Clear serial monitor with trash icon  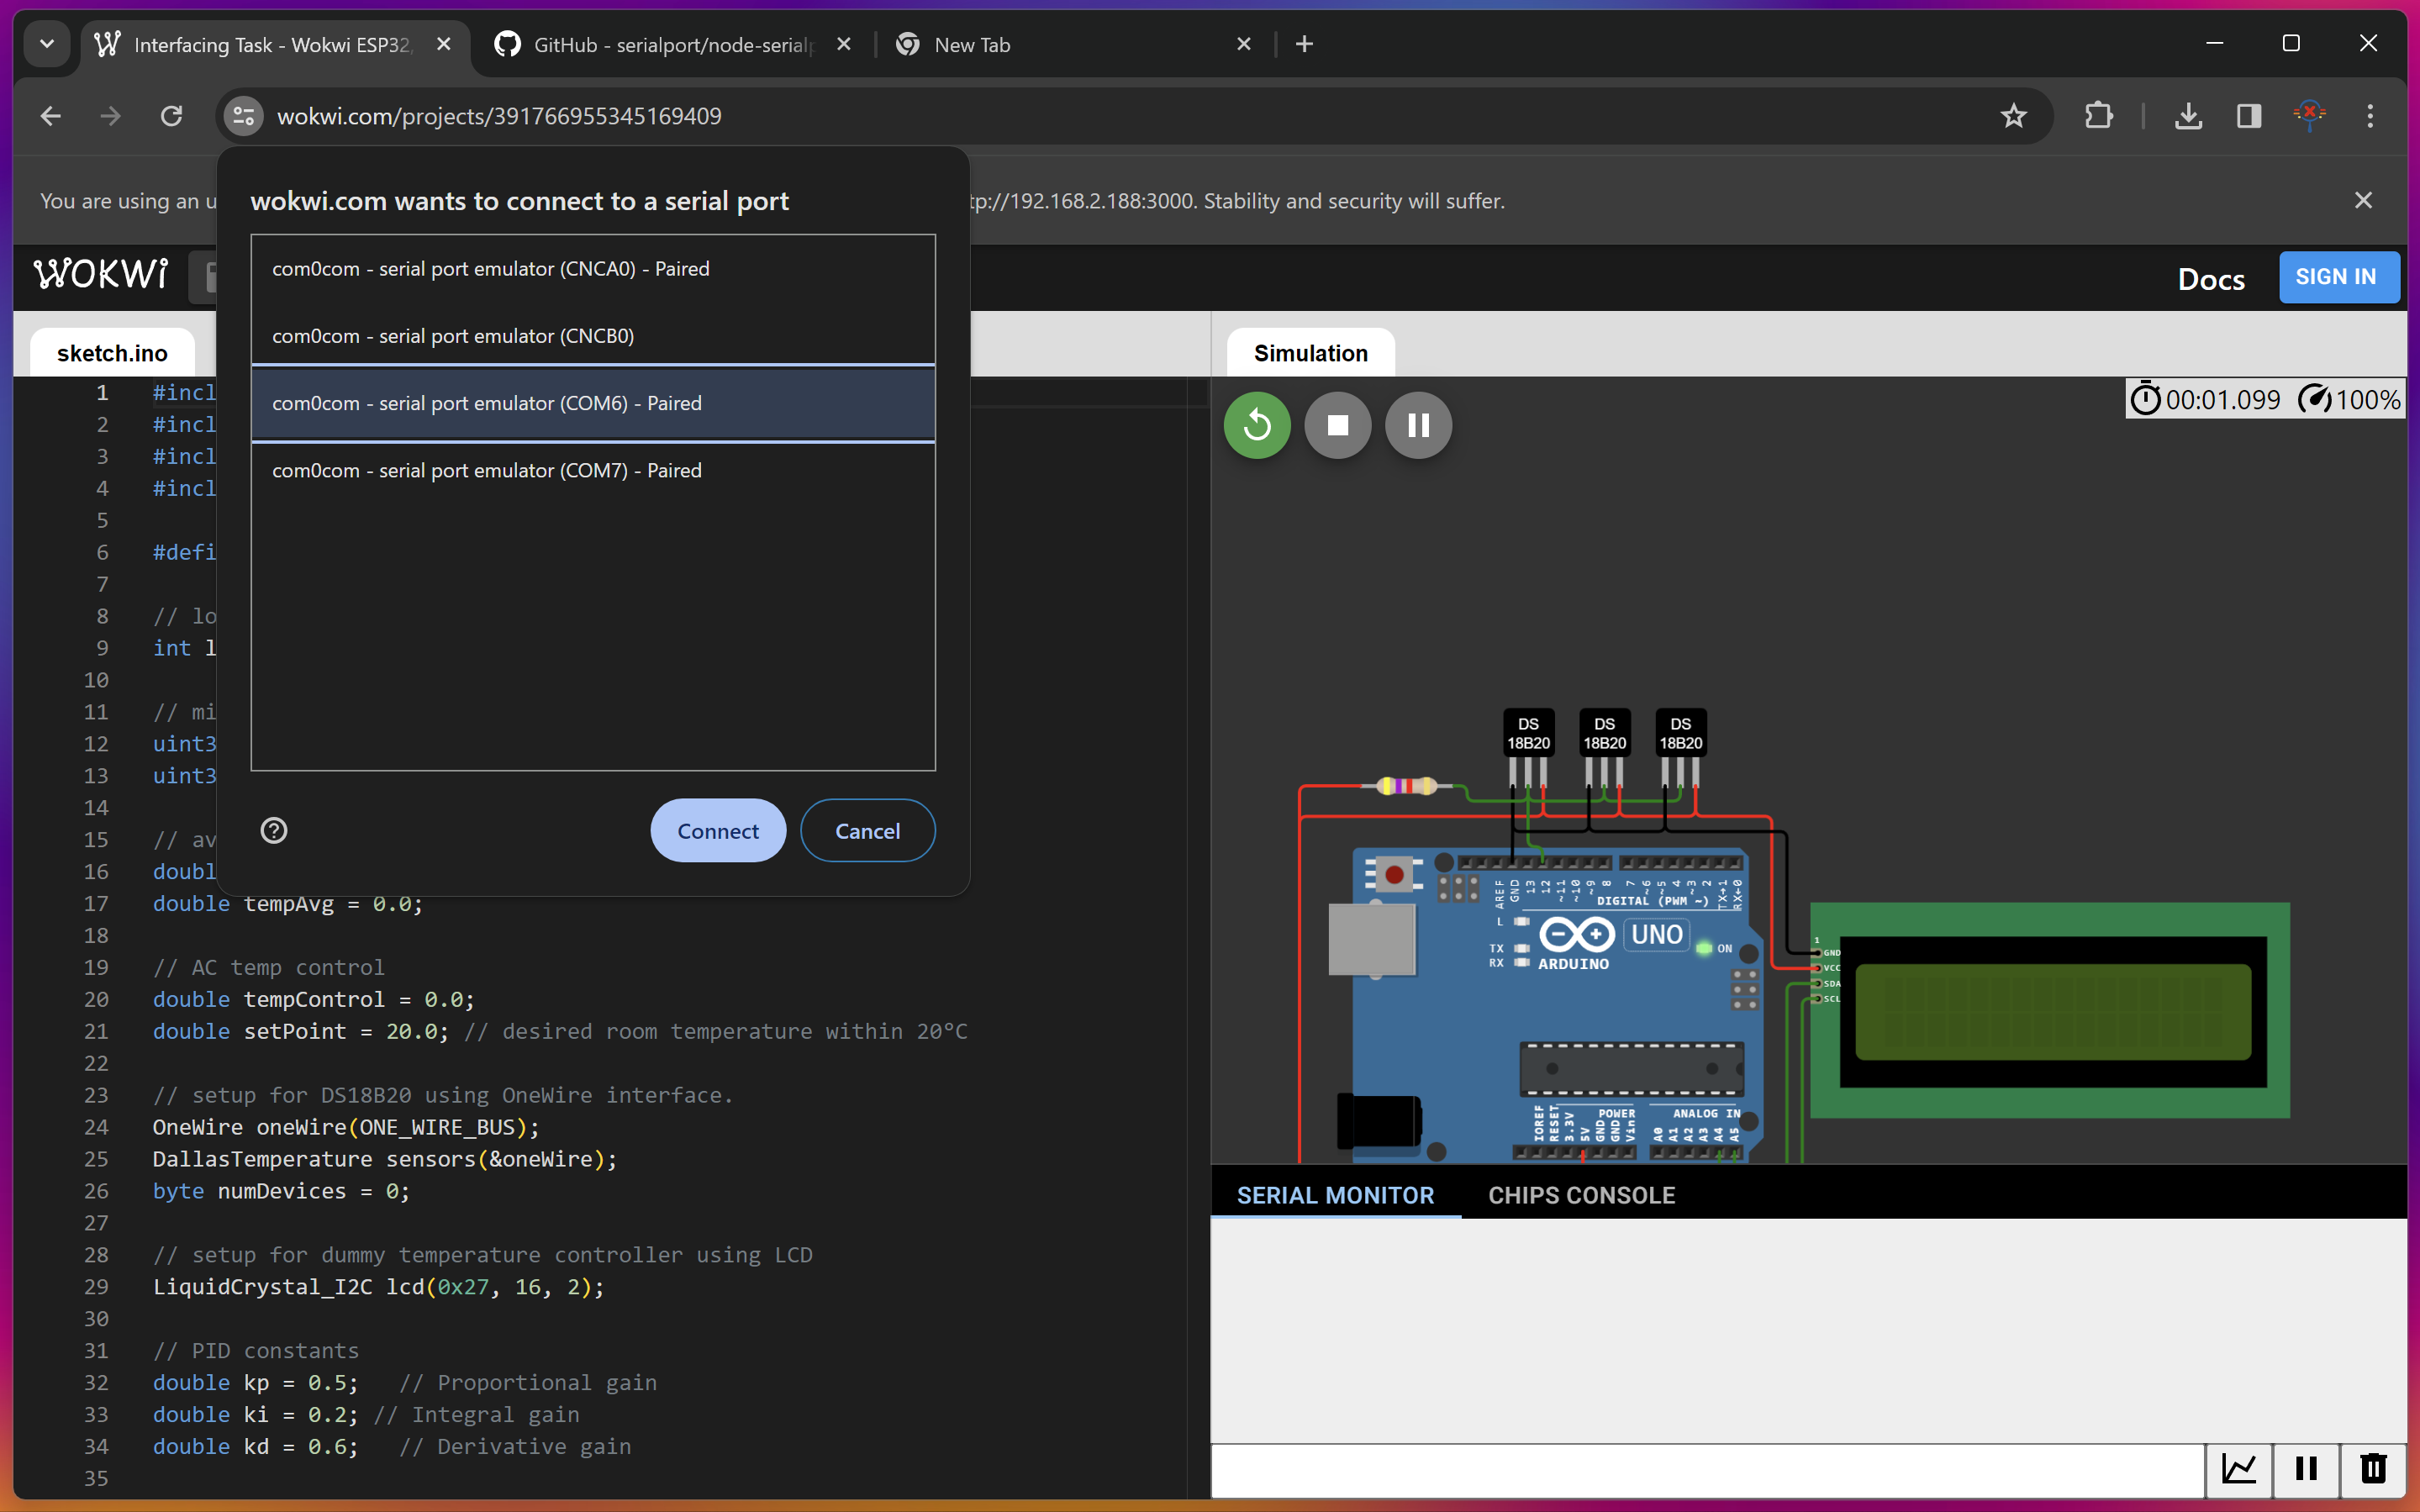pyautogui.click(x=2373, y=1469)
